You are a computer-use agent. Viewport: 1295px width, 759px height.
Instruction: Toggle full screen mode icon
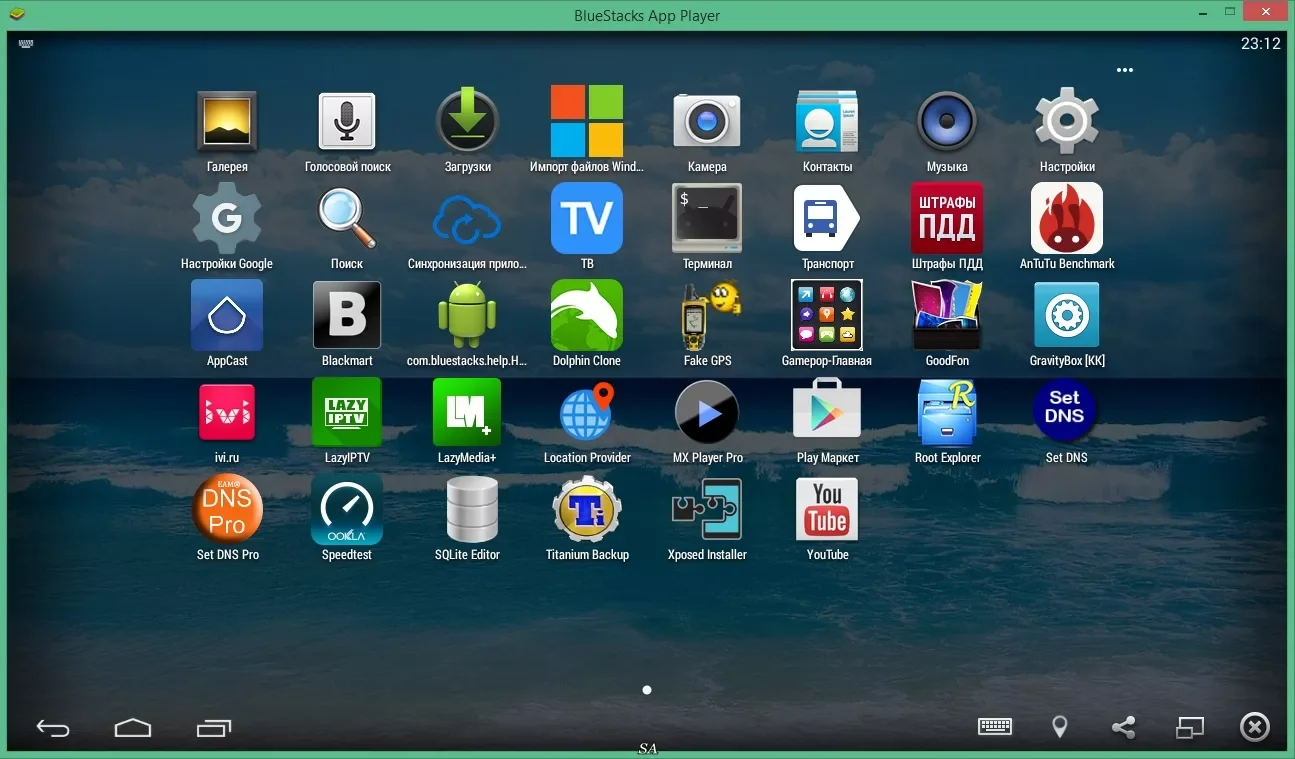[1190, 727]
